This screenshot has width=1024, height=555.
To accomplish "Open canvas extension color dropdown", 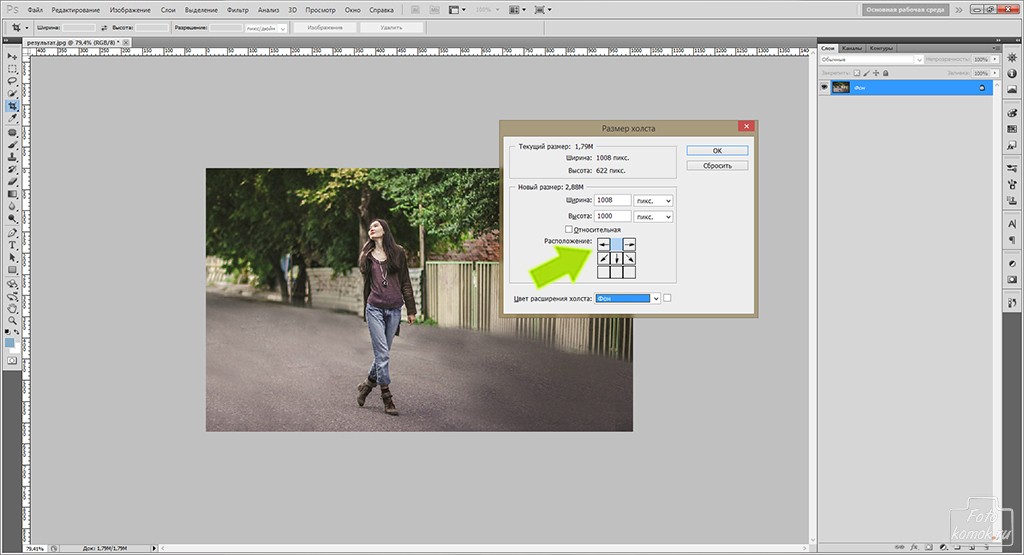I will 628,298.
